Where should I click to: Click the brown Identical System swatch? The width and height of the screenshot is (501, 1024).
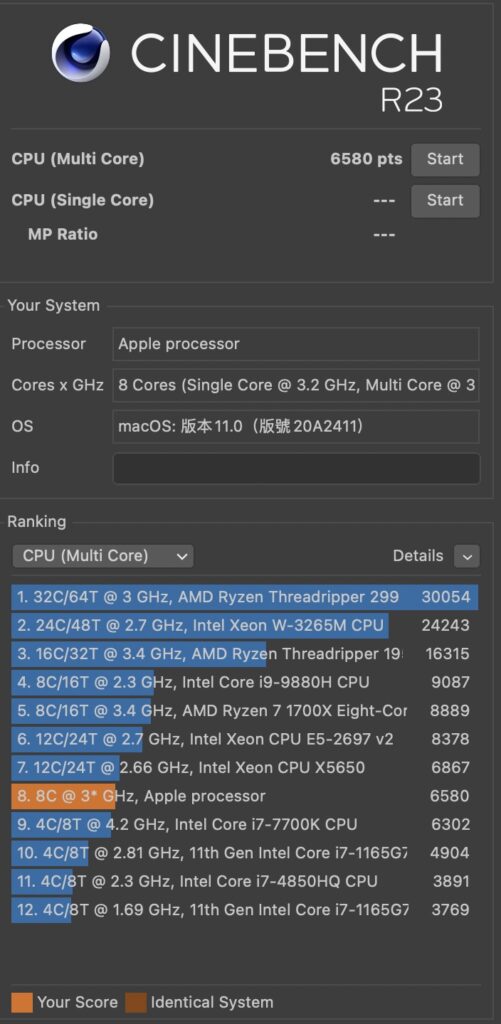pos(136,1002)
